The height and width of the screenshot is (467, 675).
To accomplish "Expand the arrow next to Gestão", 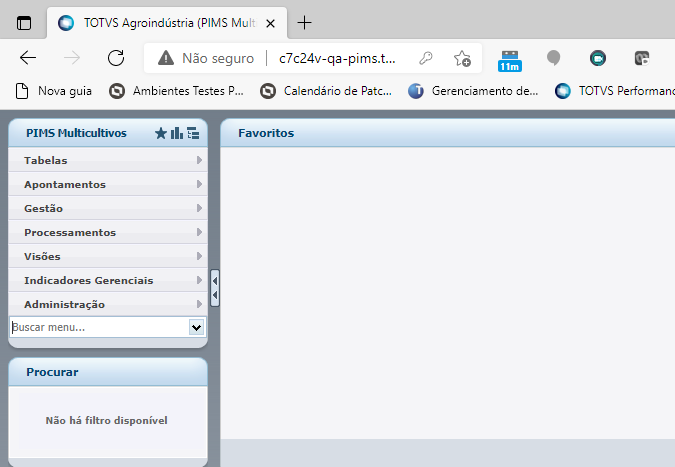I will coord(199,208).
